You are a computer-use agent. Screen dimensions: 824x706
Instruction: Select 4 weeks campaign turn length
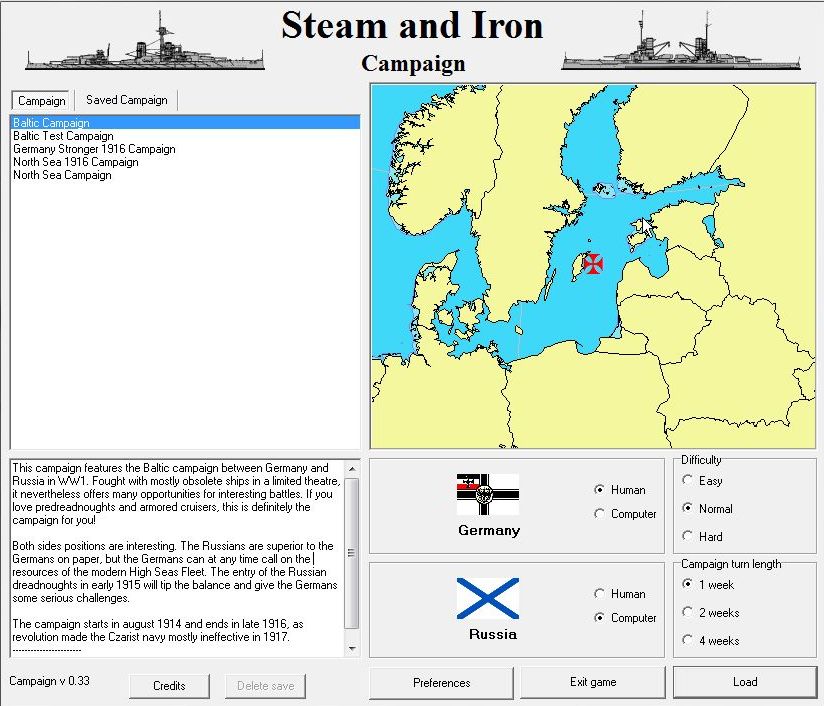688,640
